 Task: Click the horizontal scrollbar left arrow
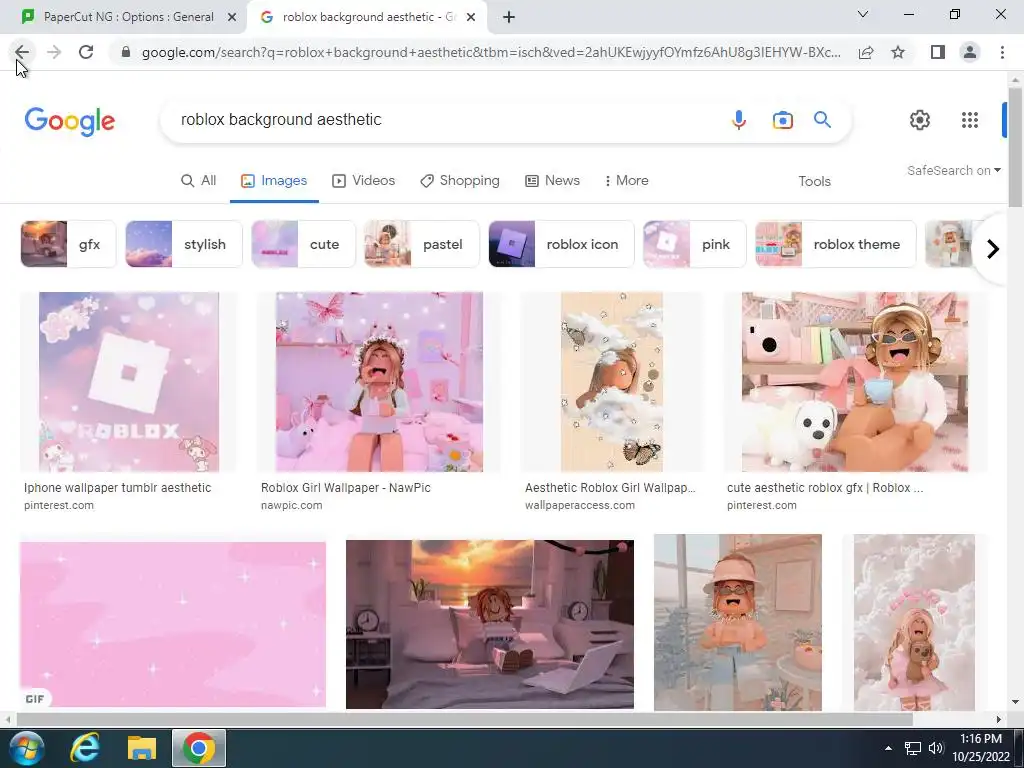tap(7, 719)
